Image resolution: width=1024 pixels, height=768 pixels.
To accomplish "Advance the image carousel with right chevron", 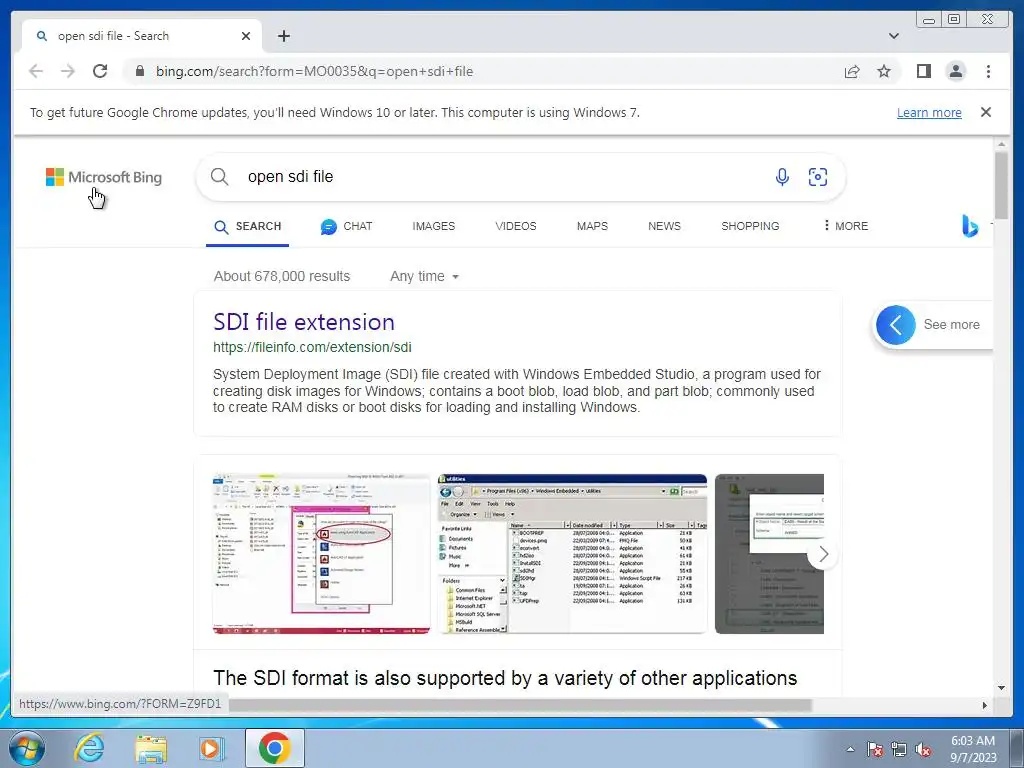I will click(x=823, y=554).
